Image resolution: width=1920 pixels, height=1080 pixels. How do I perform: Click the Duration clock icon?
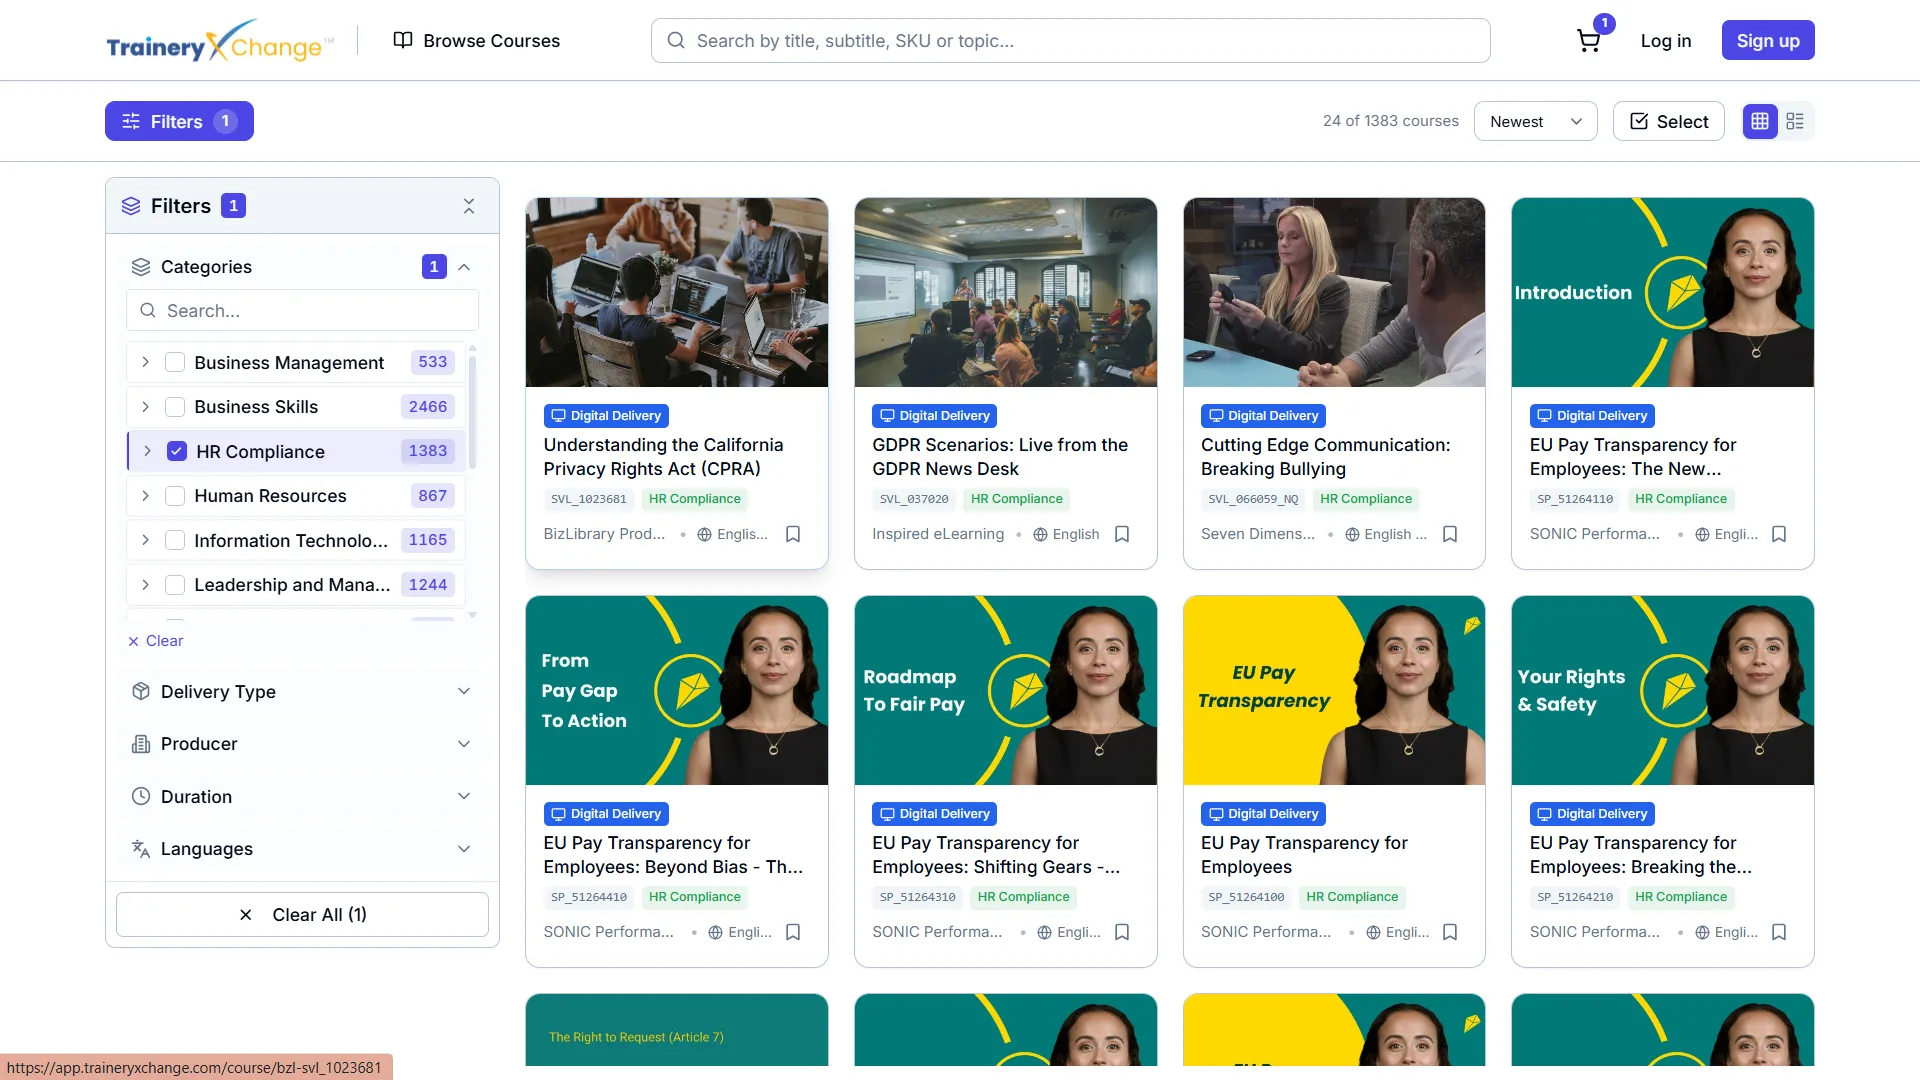[x=141, y=797]
